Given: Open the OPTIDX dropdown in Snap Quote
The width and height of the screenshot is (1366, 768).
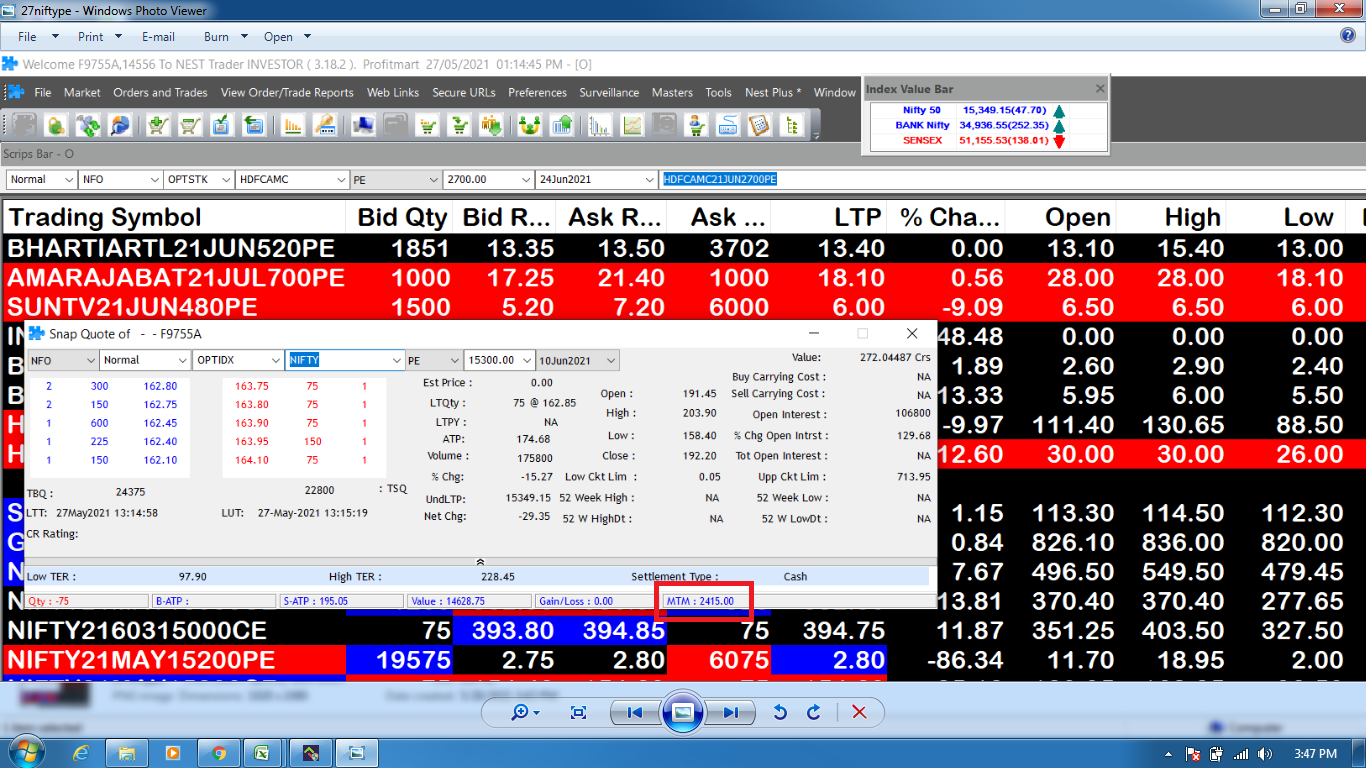Looking at the screenshot, I should [x=275, y=360].
